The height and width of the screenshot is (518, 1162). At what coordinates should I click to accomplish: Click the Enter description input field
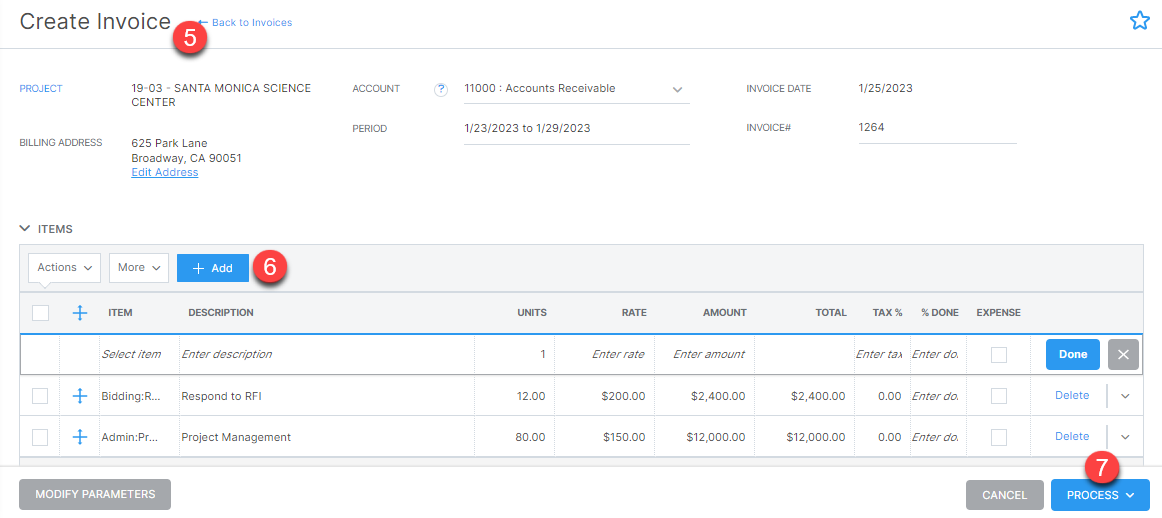click(x=325, y=354)
